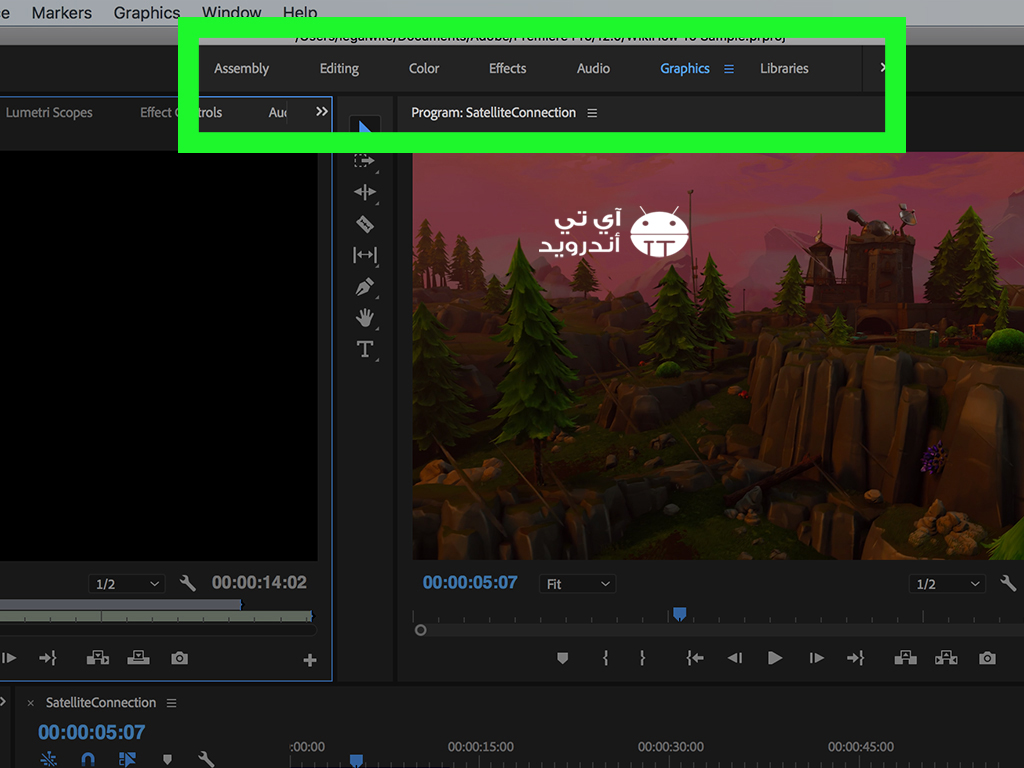This screenshot has height=768, width=1024.
Task: Toggle Linked Selection in timeline
Action: point(127,759)
